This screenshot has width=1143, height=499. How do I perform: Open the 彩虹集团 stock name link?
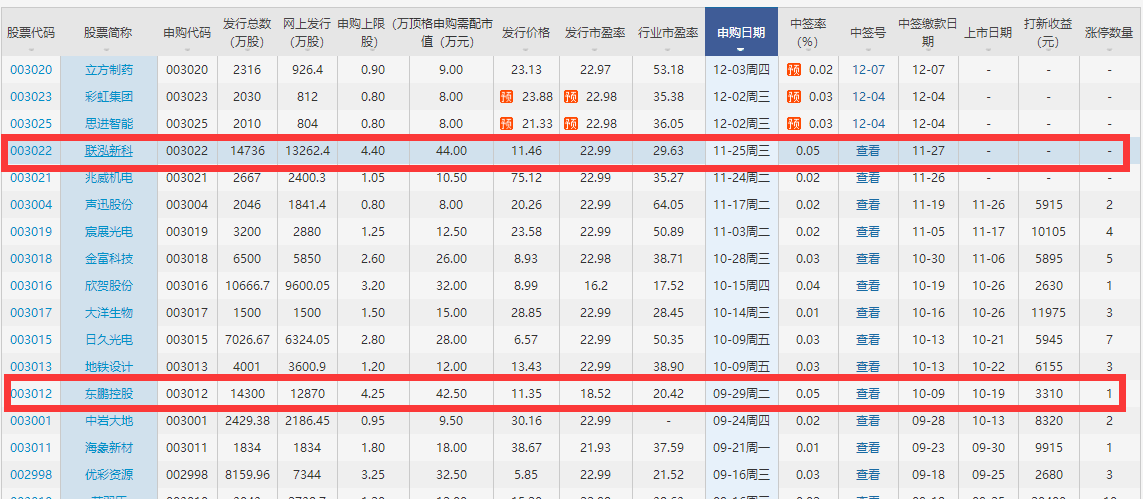(x=109, y=97)
